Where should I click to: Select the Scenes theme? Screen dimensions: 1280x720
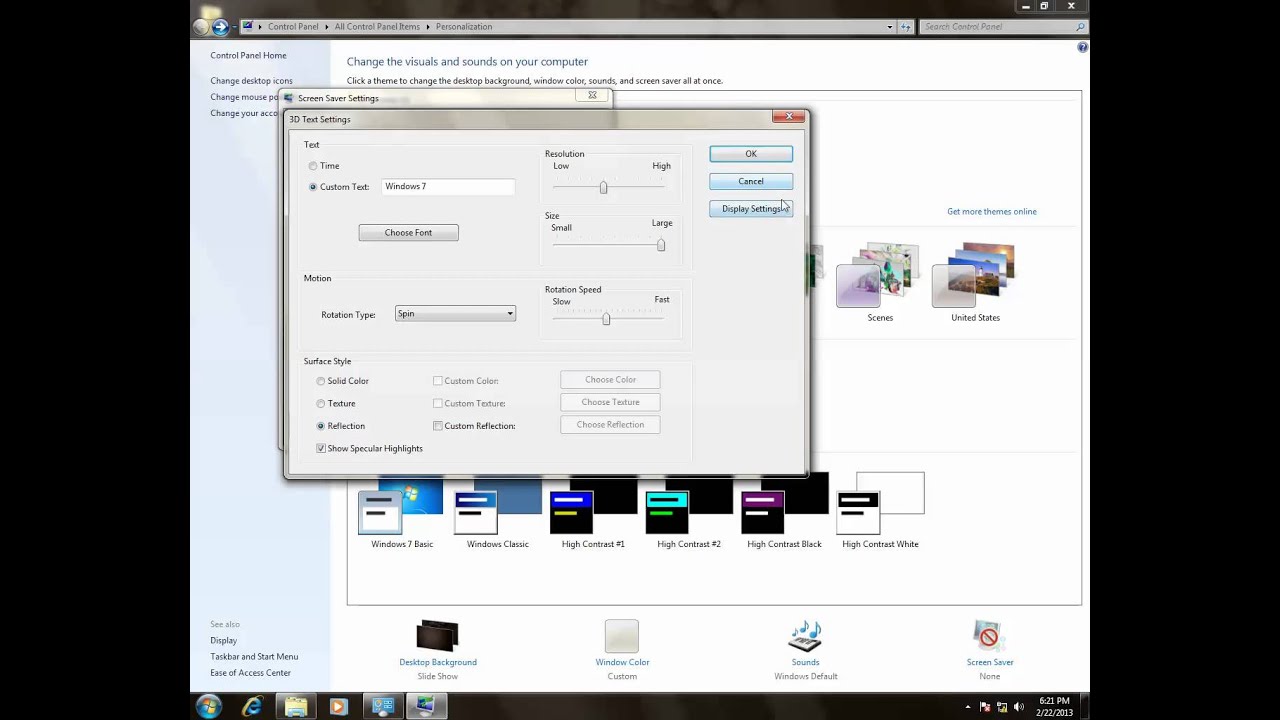pos(880,282)
